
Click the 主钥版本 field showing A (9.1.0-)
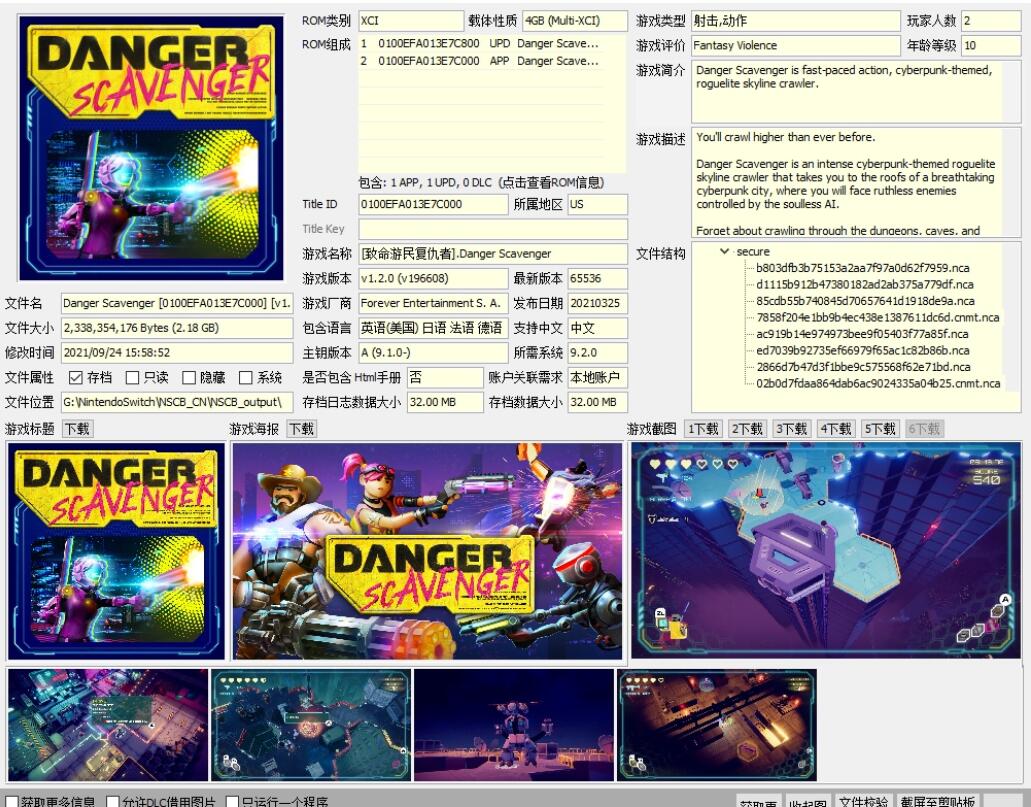click(x=433, y=353)
